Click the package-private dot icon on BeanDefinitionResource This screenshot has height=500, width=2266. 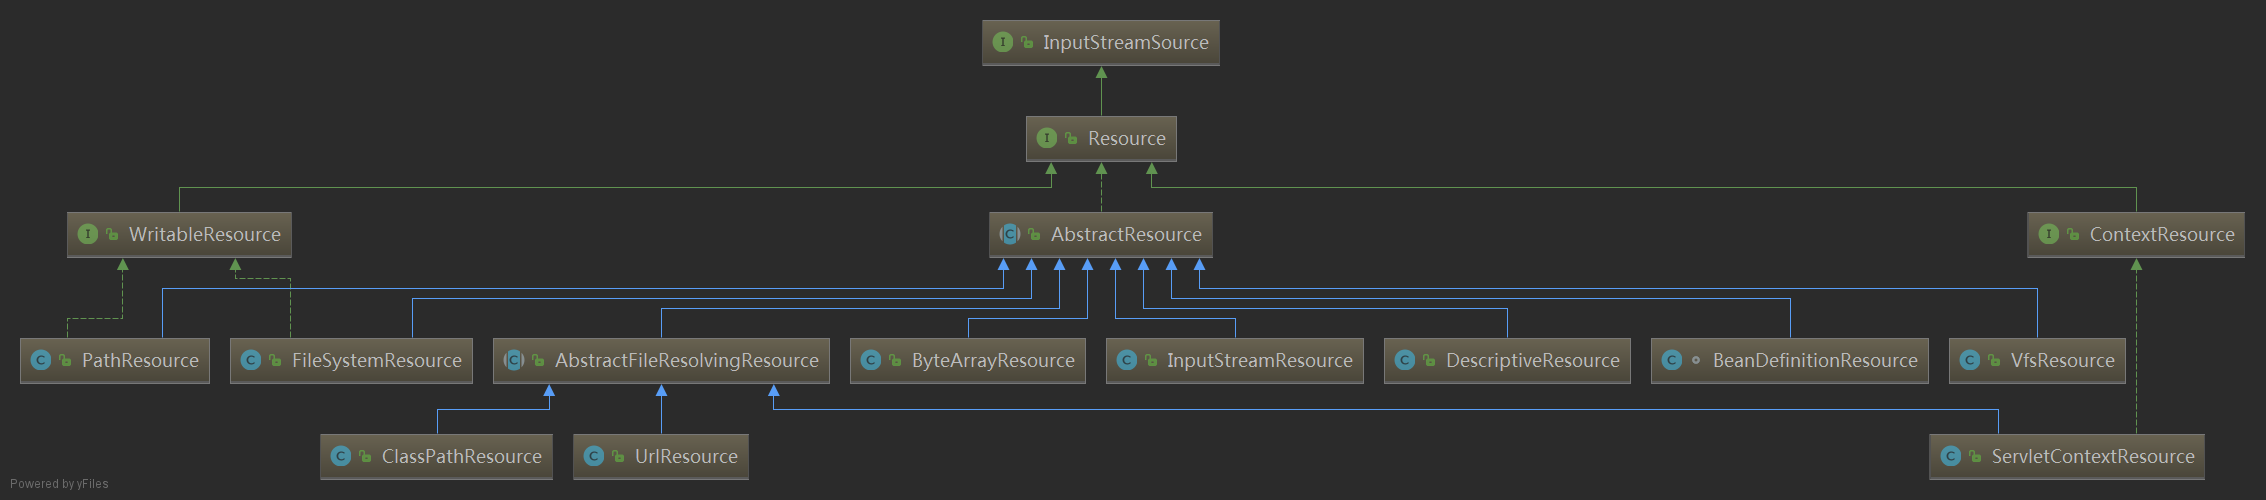(1696, 360)
